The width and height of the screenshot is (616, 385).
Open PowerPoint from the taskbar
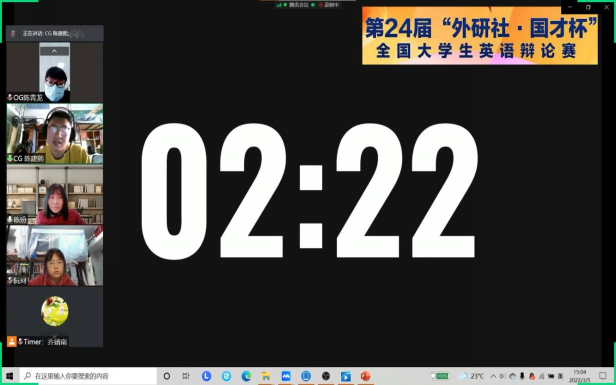tap(365, 376)
